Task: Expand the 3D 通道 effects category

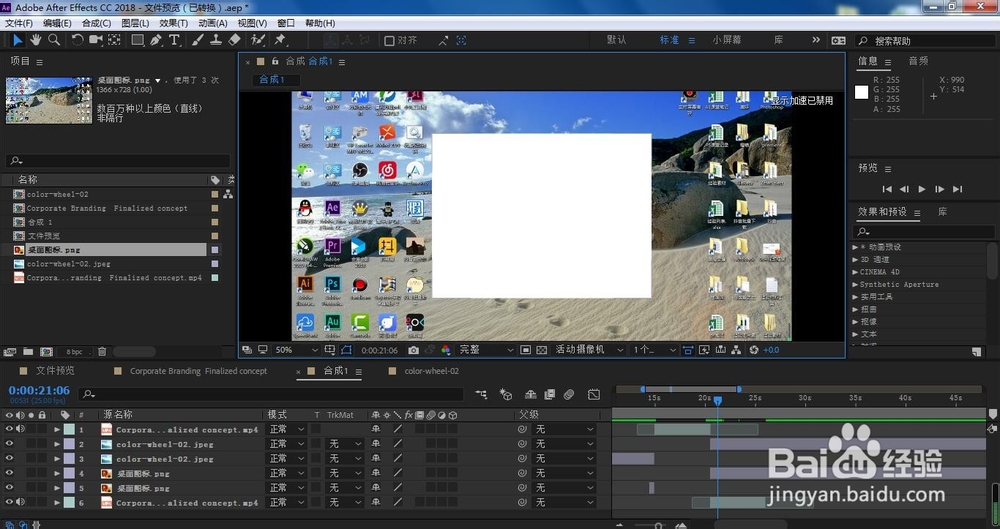Action: [x=856, y=260]
